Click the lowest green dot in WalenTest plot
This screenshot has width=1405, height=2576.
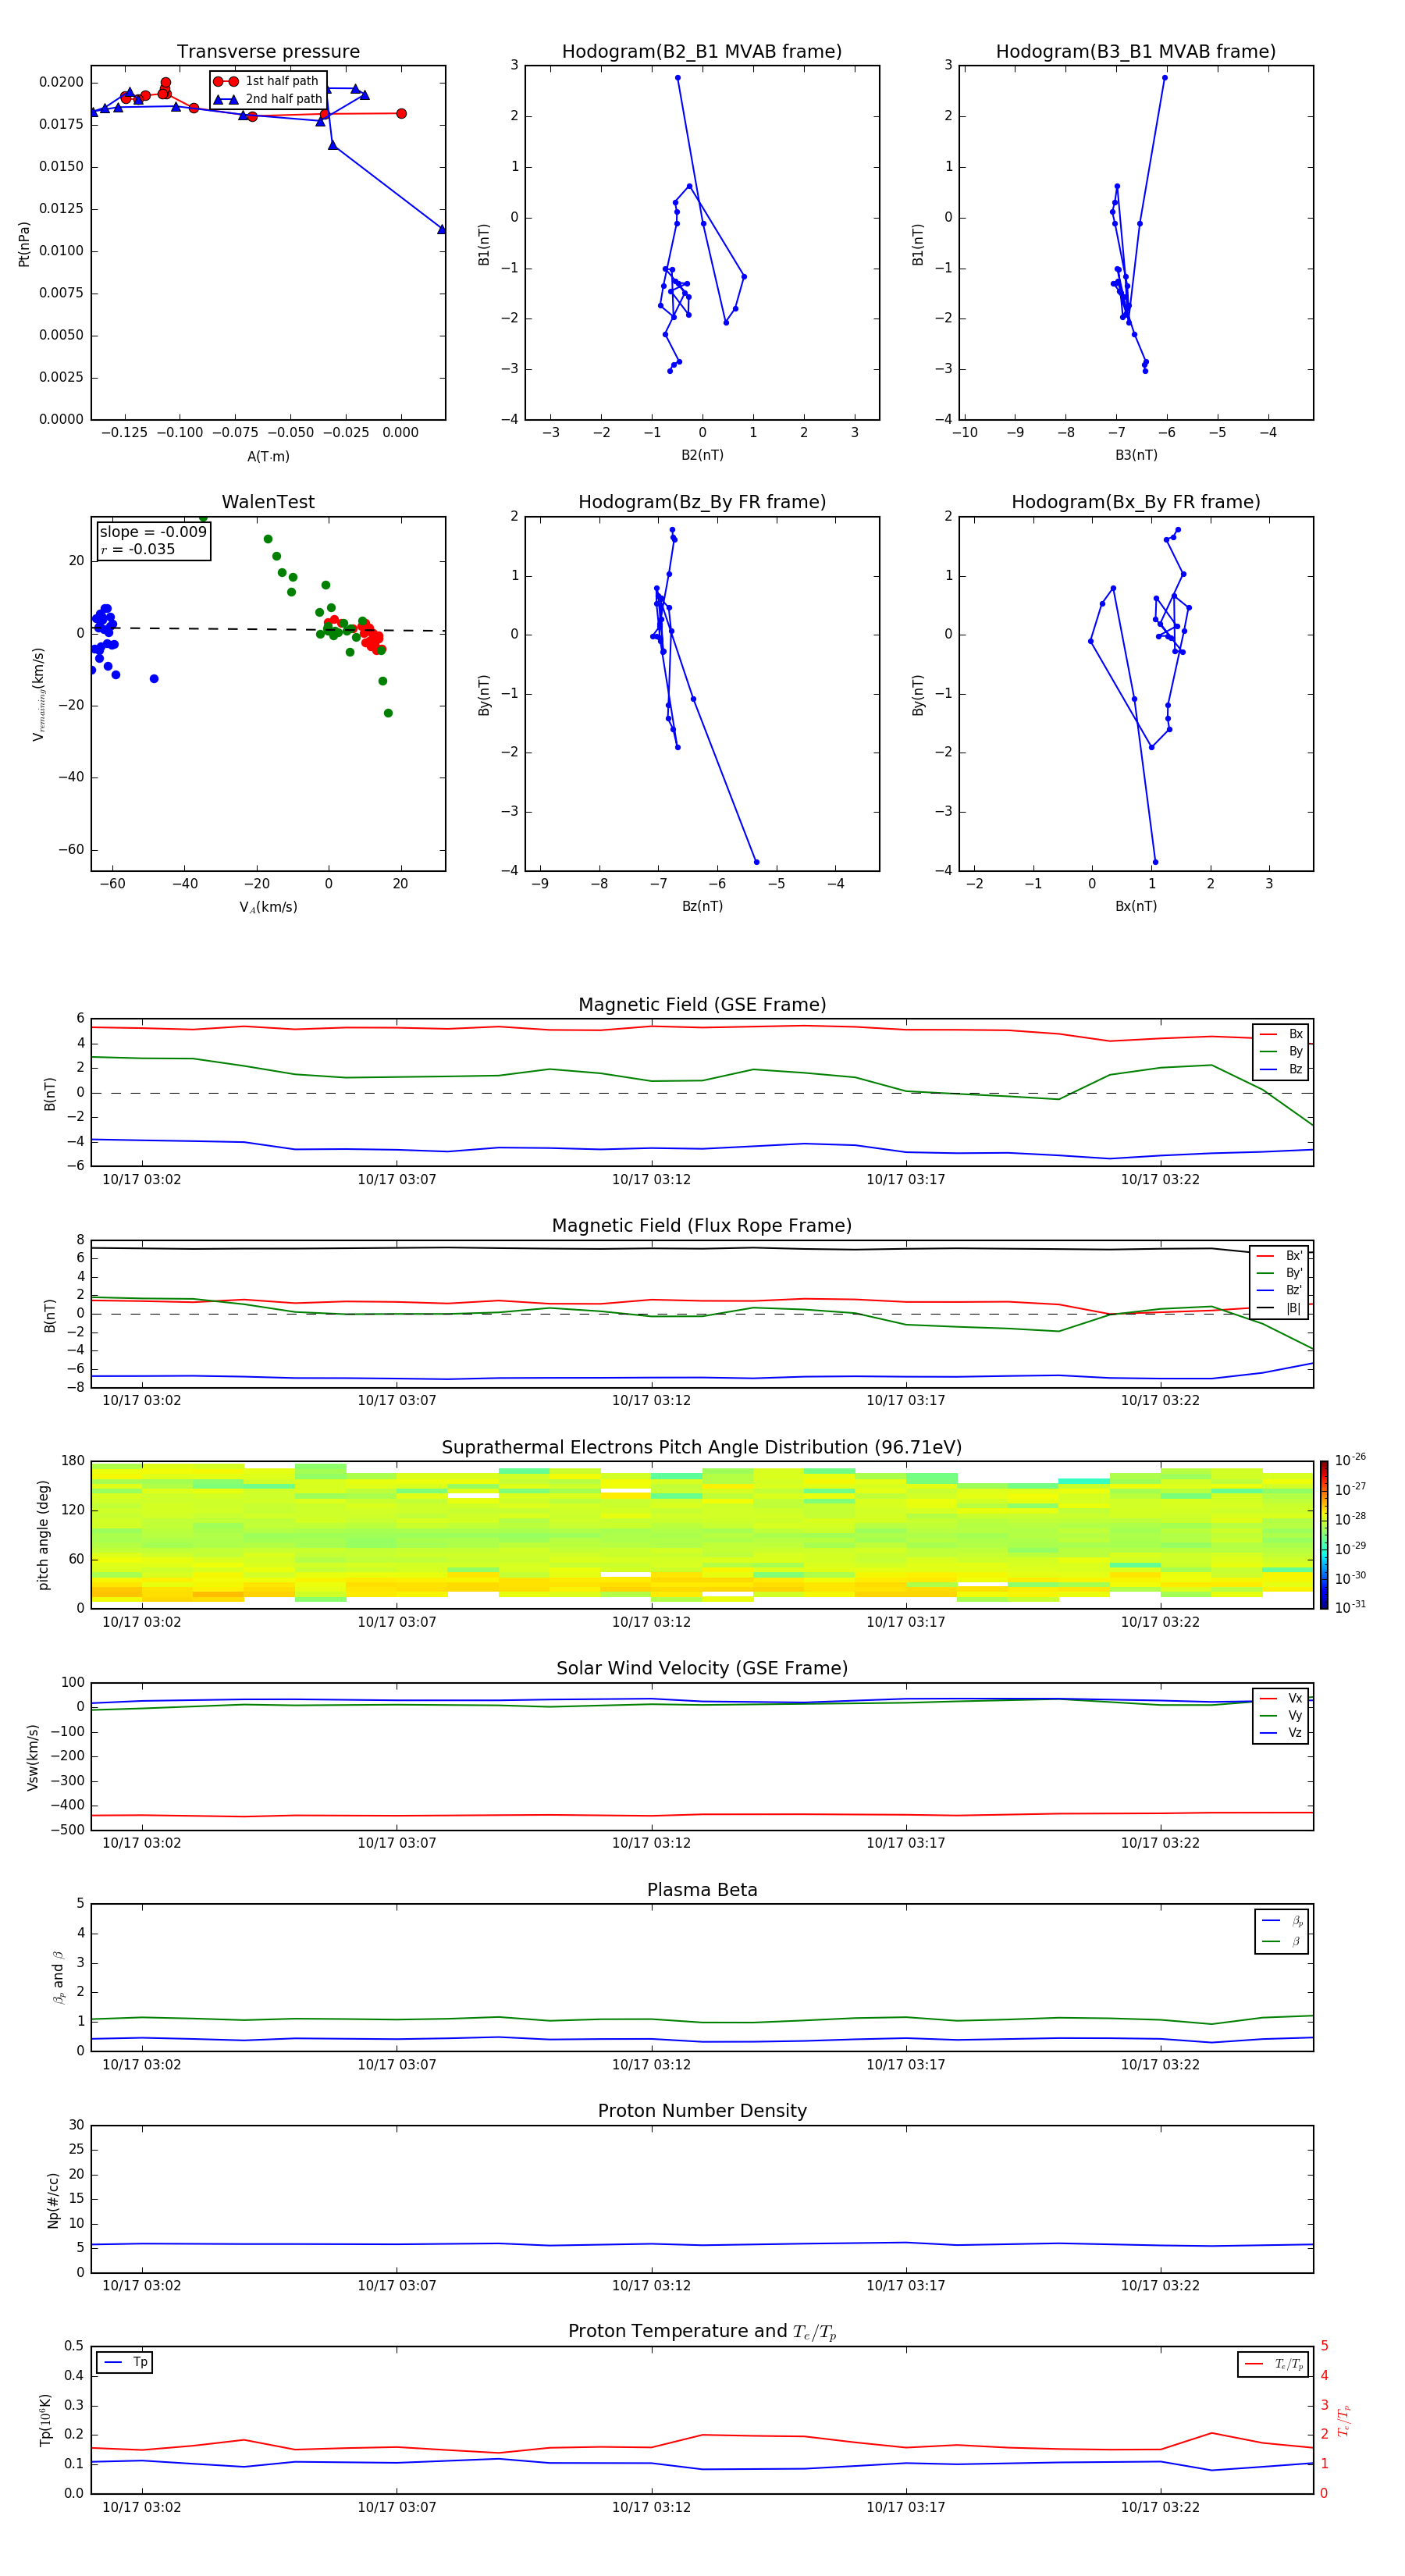tap(388, 713)
